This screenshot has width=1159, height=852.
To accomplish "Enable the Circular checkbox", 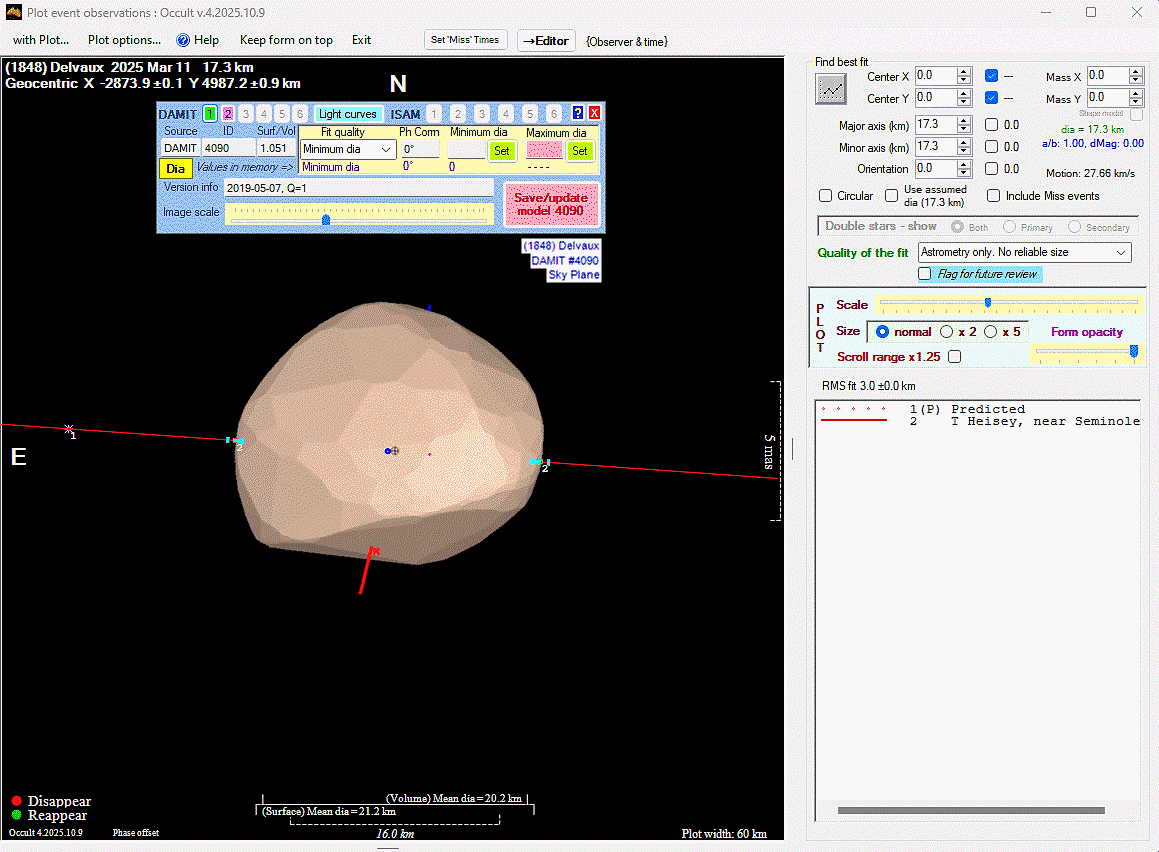I will click(x=826, y=196).
